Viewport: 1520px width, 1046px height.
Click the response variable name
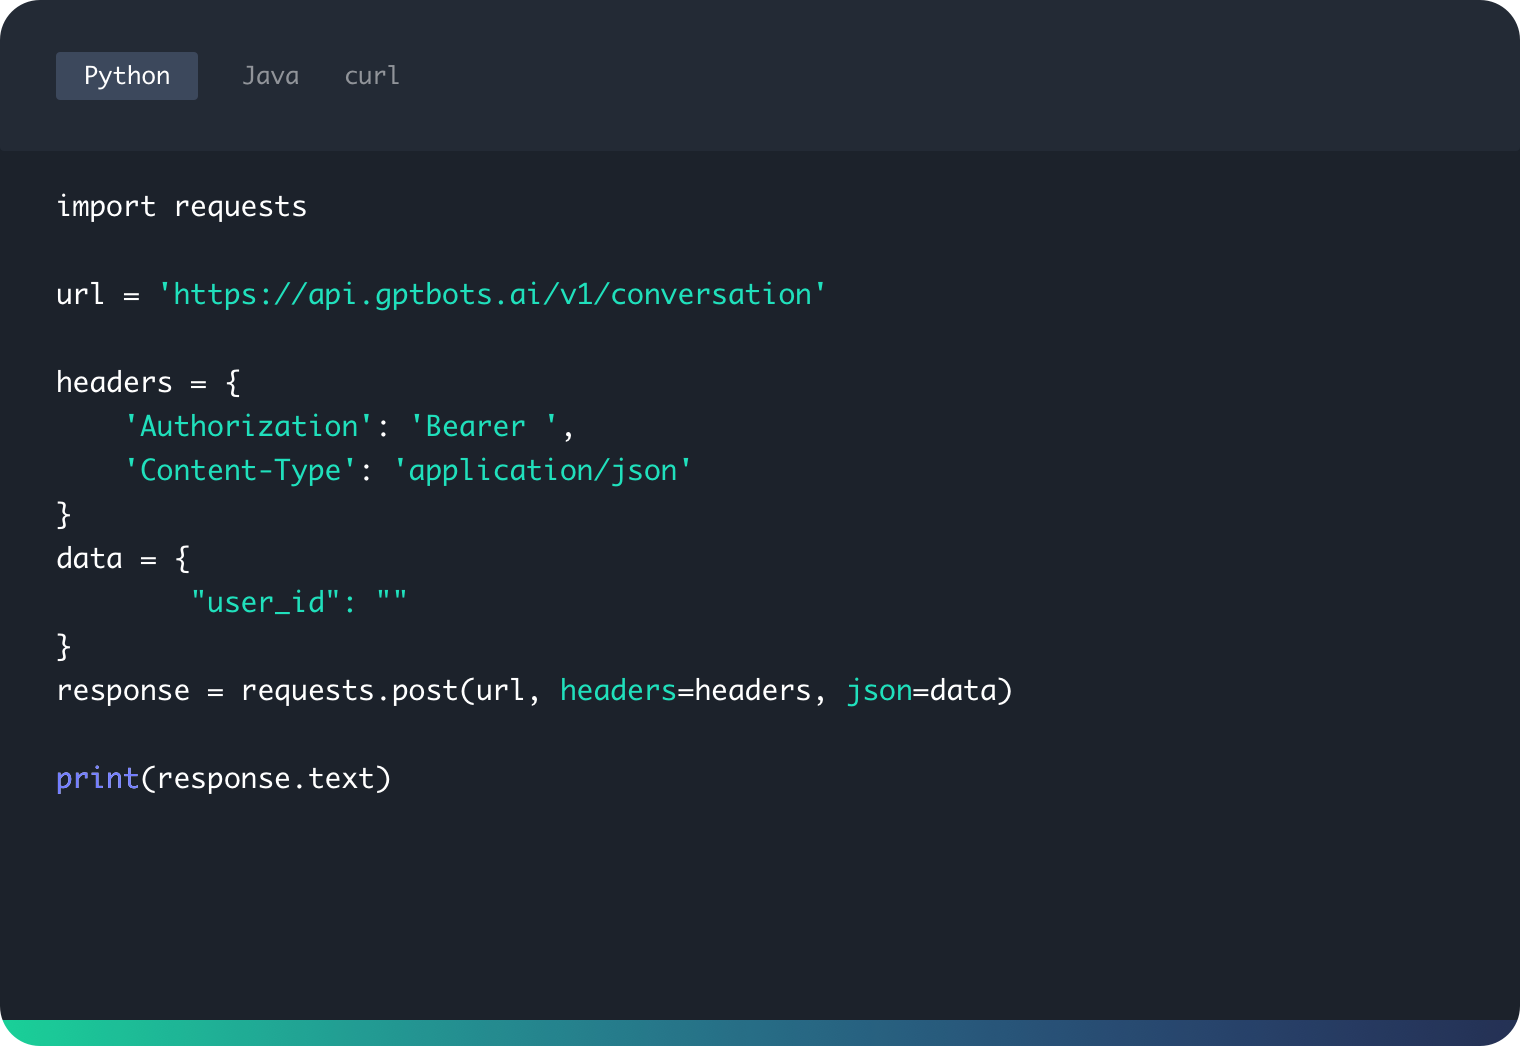click(x=123, y=689)
